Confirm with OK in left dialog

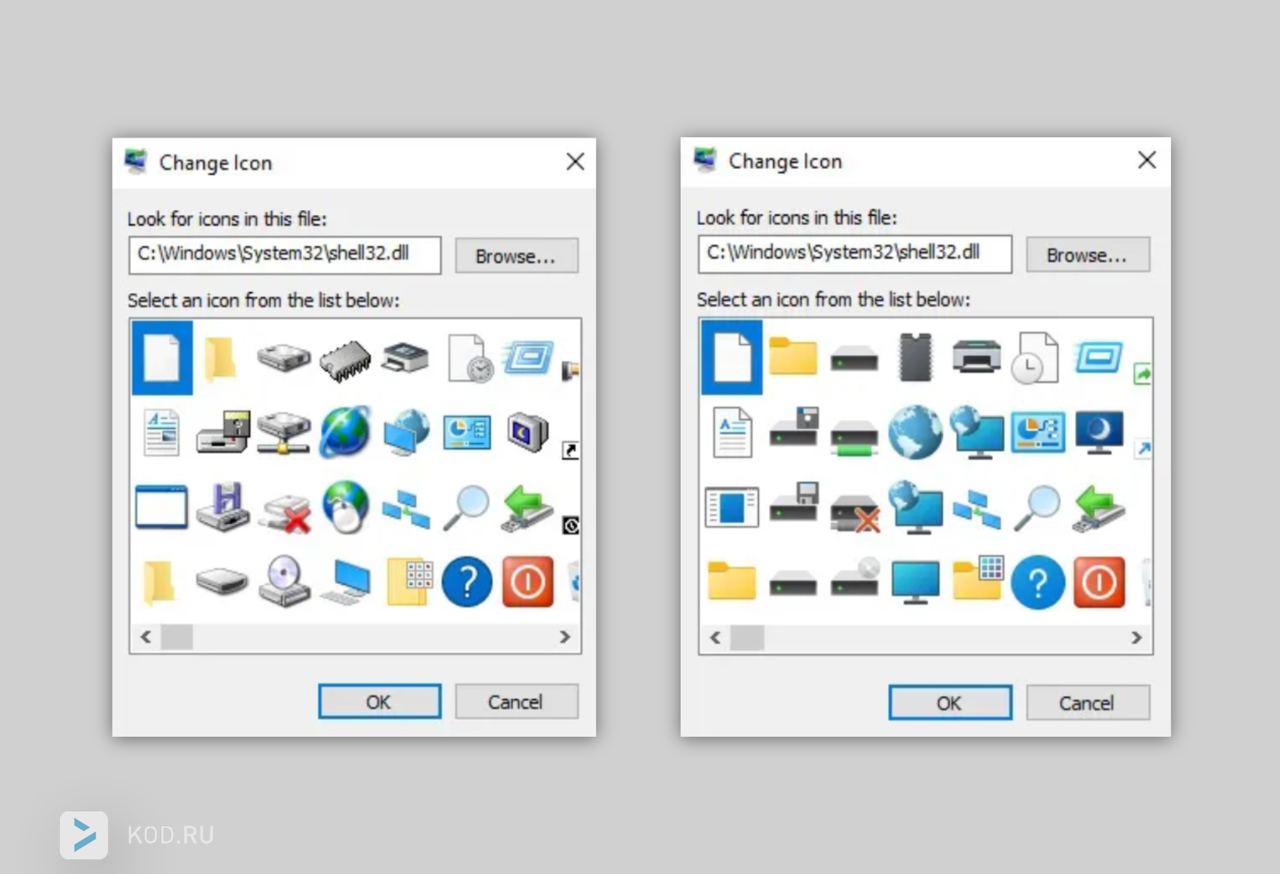coord(379,702)
